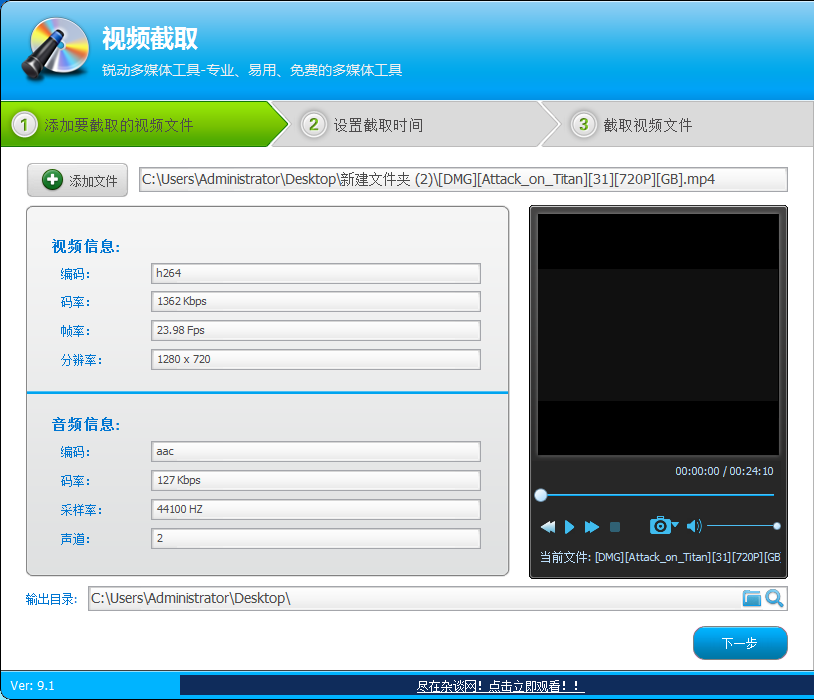Click the 采样率 label
This screenshot has width=814, height=700.
pos(81,510)
